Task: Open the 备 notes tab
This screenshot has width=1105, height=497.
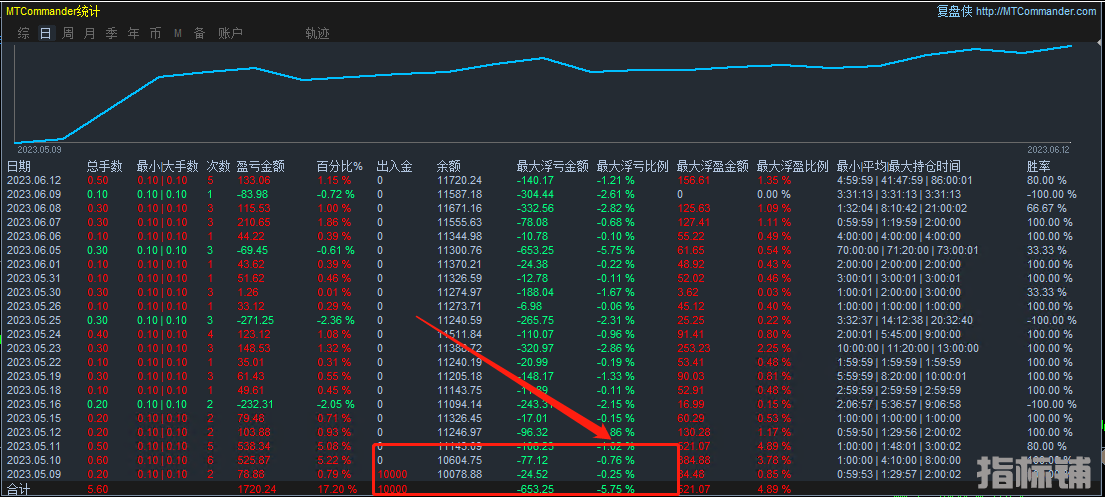Action: coord(199,33)
